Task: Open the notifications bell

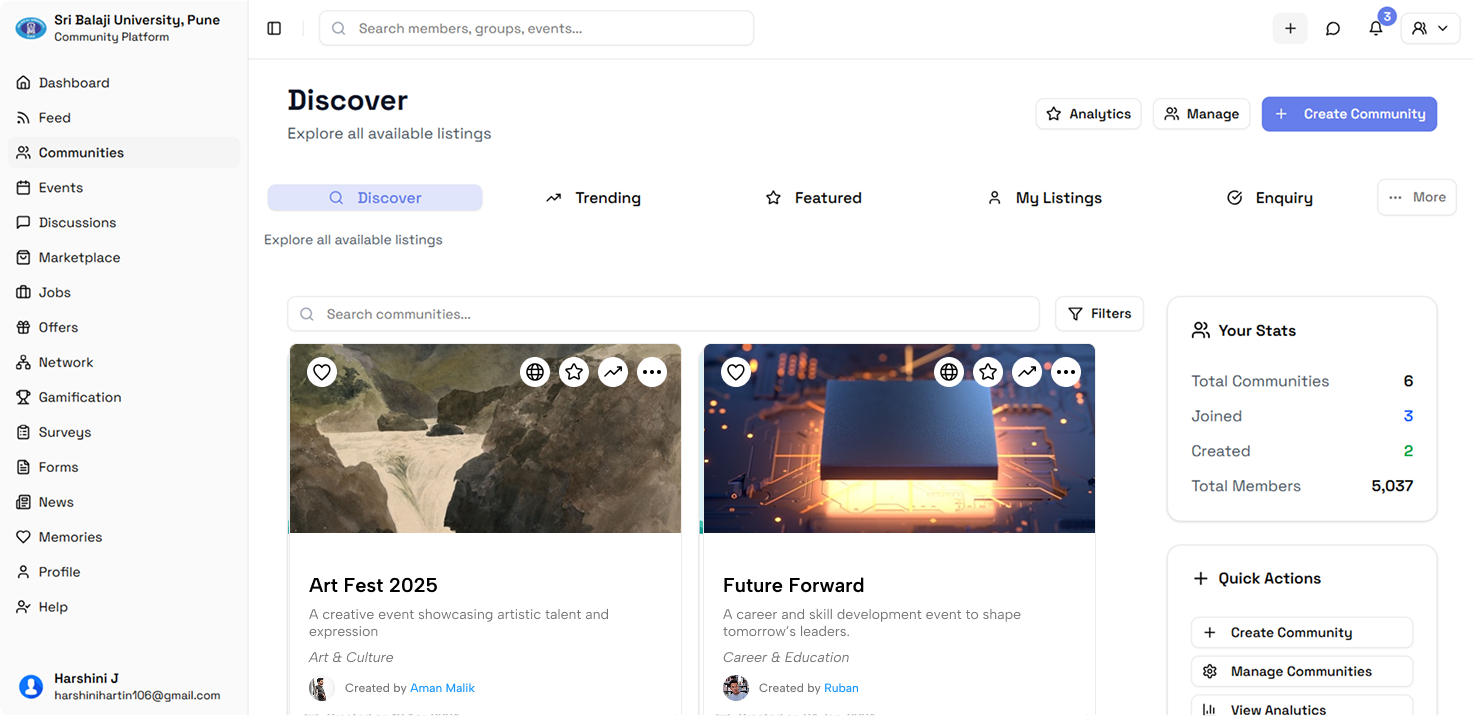Action: [x=1376, y=29]
